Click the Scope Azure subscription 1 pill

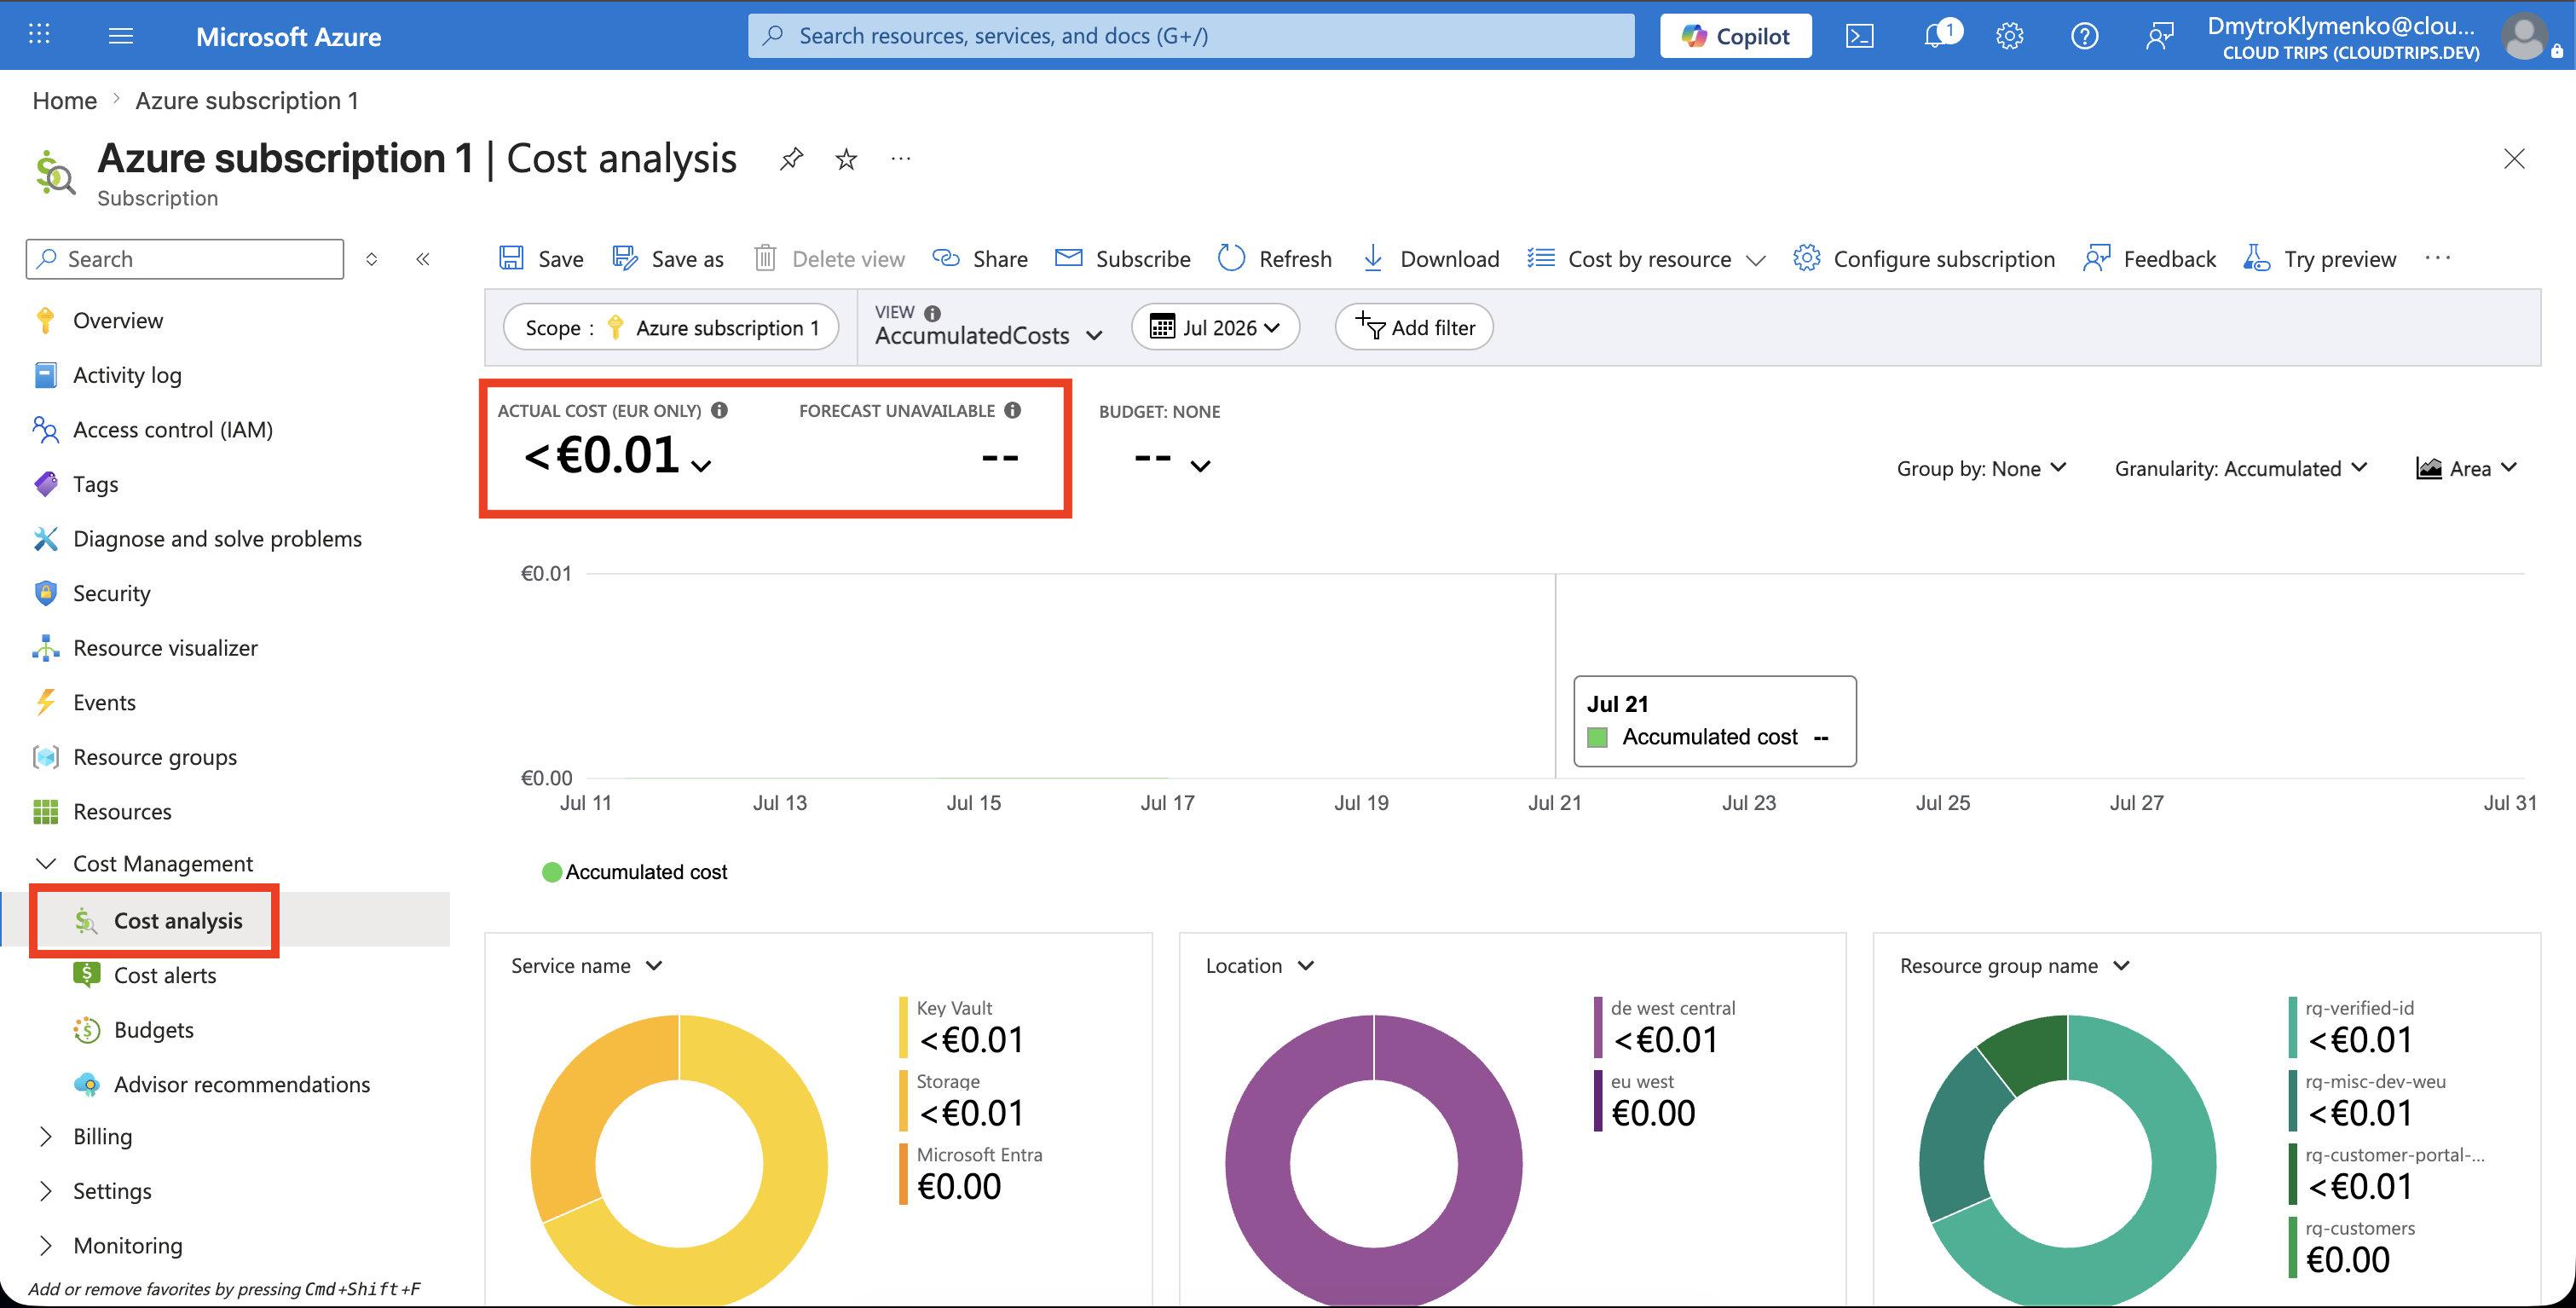(670, 328)
